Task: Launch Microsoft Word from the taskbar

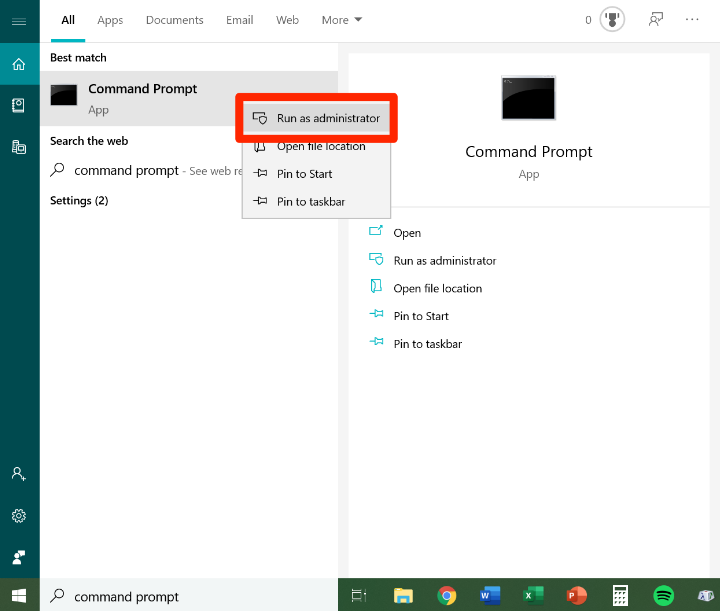Action: 489,595
